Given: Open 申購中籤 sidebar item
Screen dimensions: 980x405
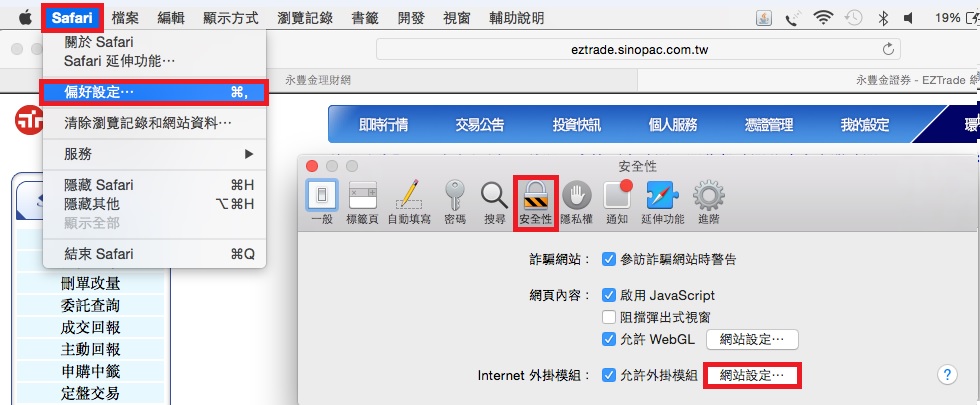Looking at the screenshot, I should (91, 372).
